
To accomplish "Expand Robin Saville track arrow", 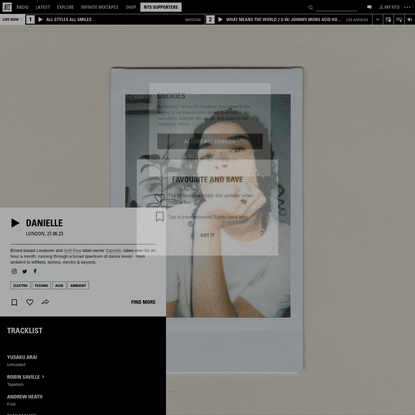I will pos(43,377).
